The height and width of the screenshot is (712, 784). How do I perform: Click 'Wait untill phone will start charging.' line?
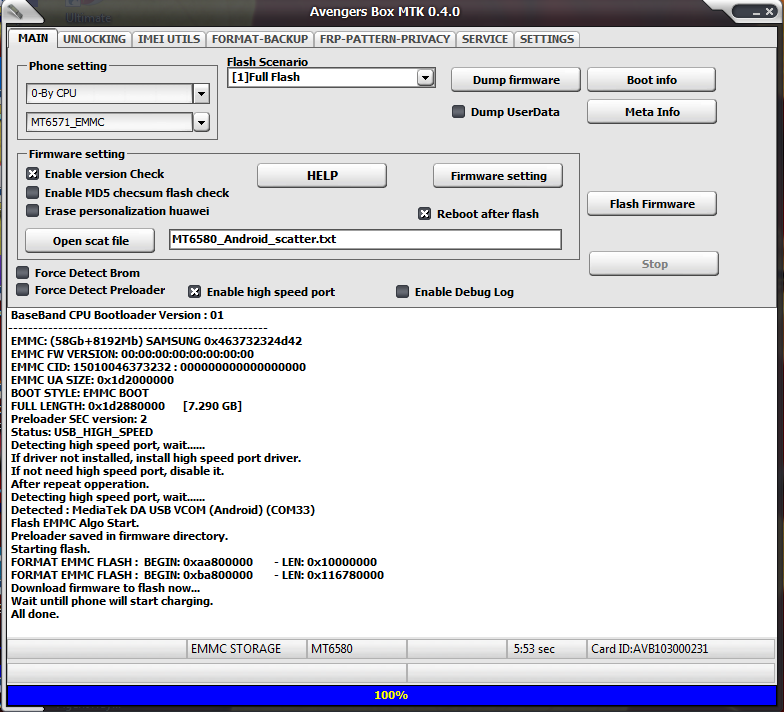tap(112, 601)
